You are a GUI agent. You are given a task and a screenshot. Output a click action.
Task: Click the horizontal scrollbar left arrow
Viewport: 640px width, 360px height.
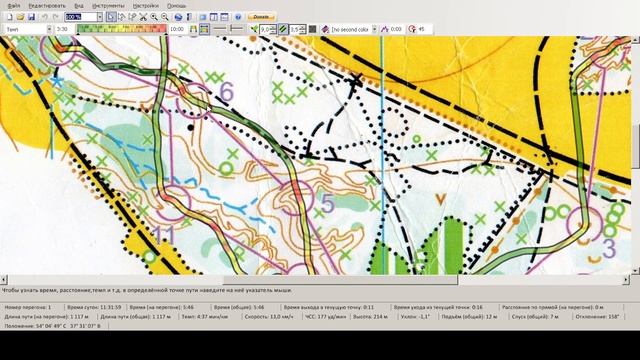tap(4, 280)
